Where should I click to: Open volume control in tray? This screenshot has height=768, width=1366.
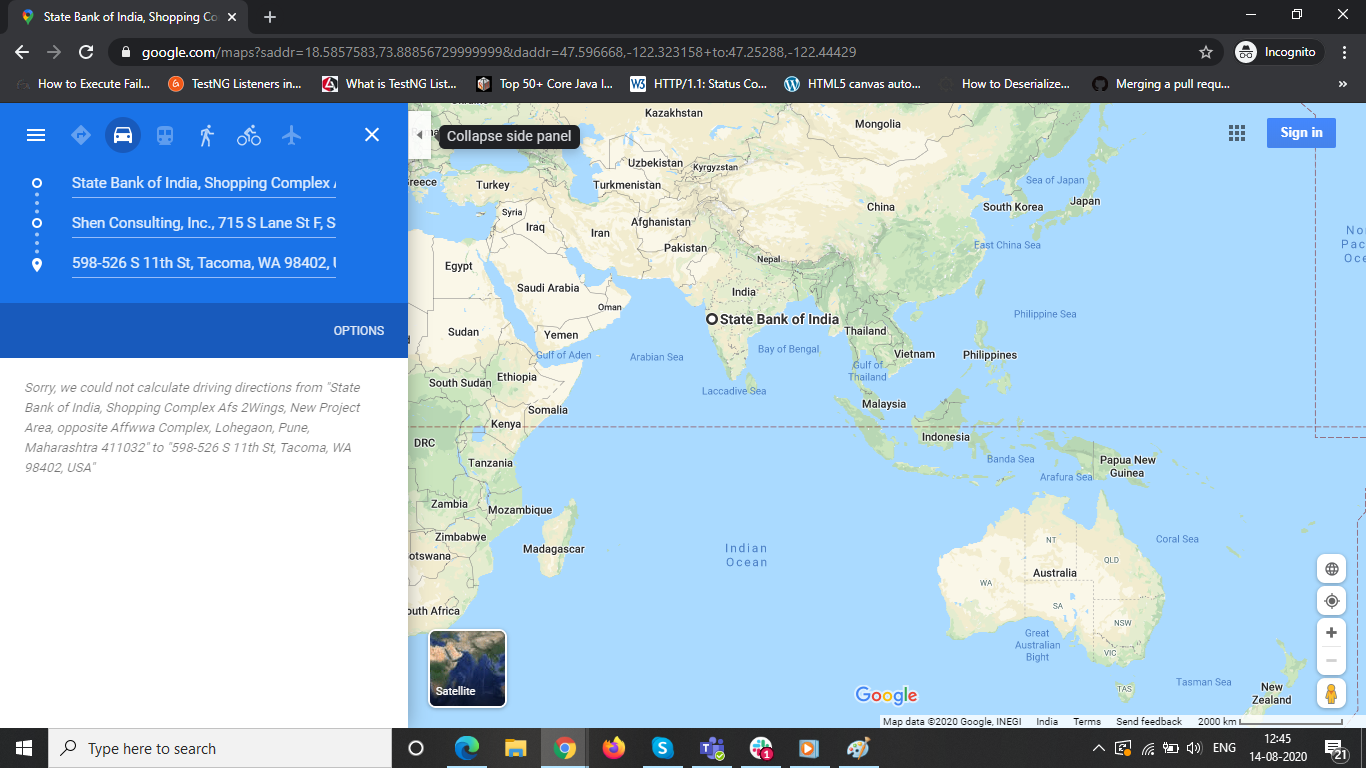tap(1193, 748)
